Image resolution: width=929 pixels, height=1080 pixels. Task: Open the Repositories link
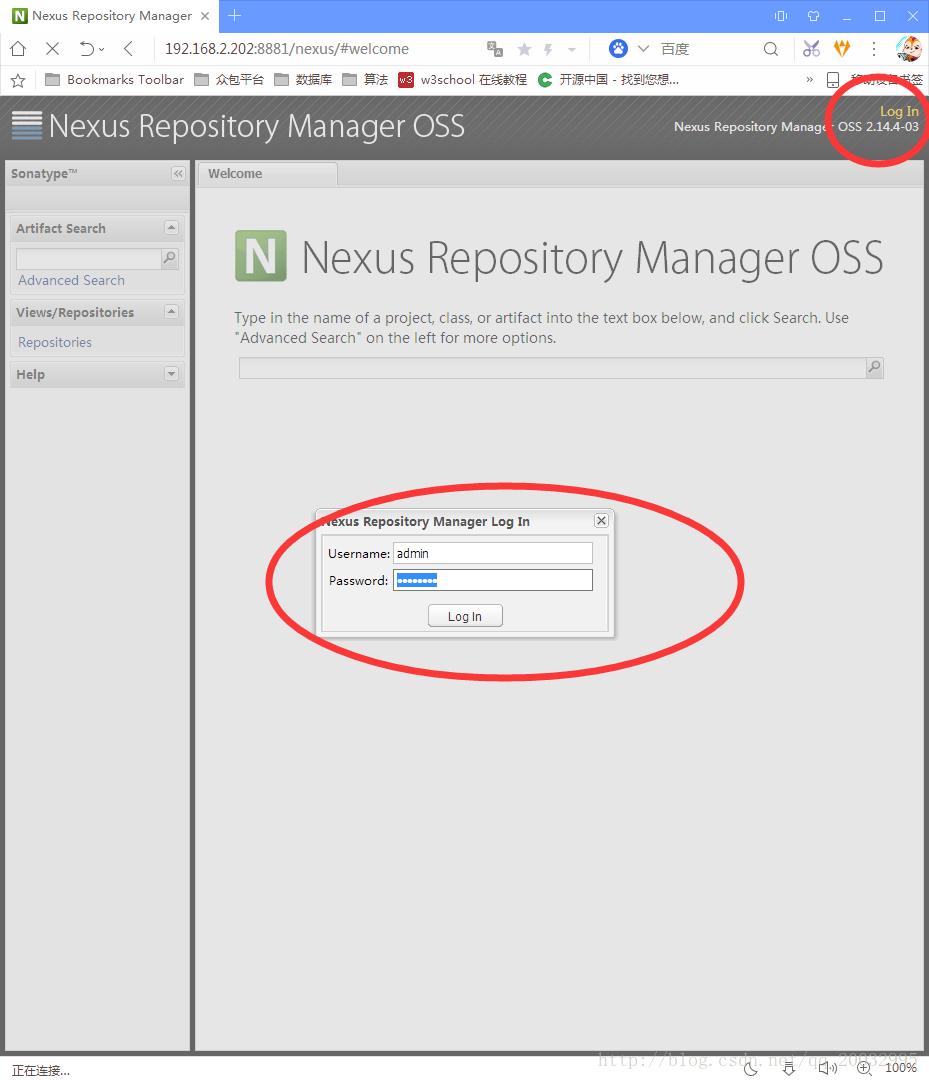pyautogui.click(x=55, y=342)
